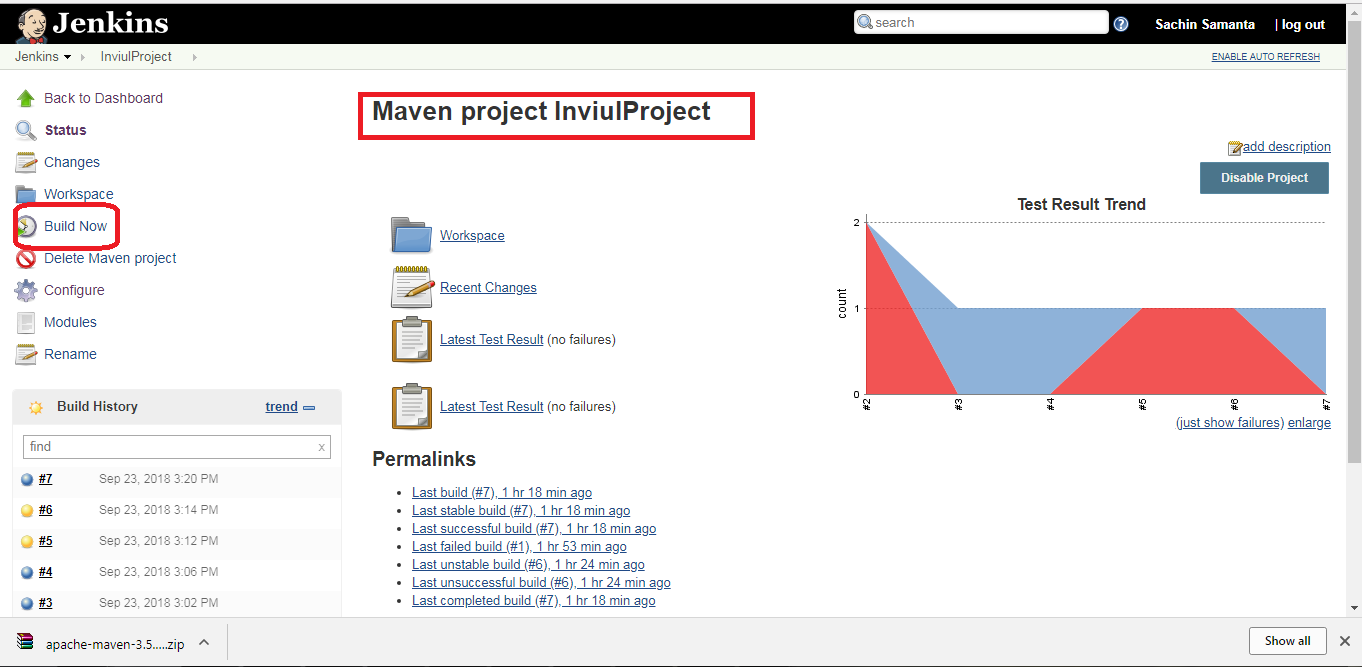Click the yellow status ball for build #5
The image size is (1362, 667).
[x=27, y=542]
